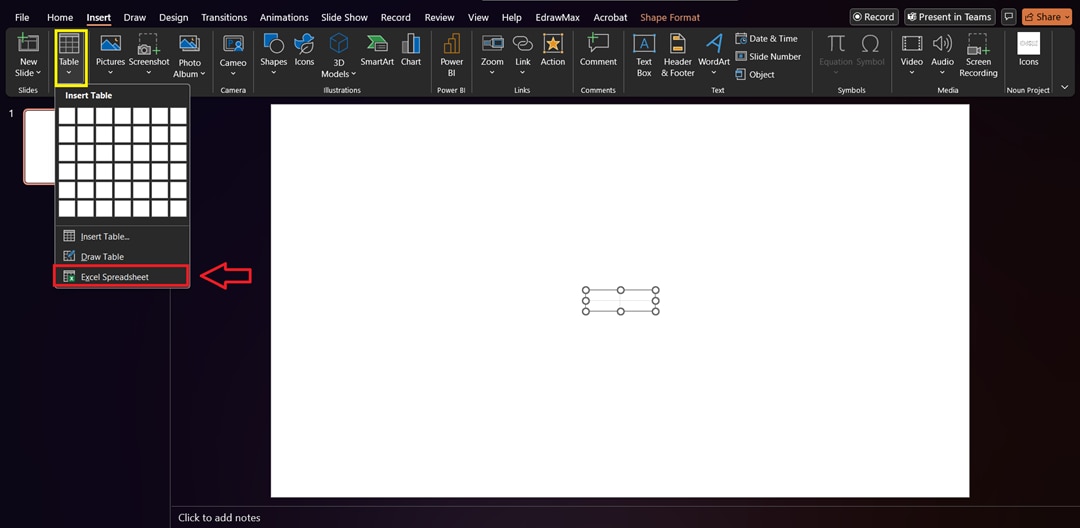Open the Shape Format tab
This screenshot has width=1080, height=528.
pyautogui.click(x=668, y=17)
